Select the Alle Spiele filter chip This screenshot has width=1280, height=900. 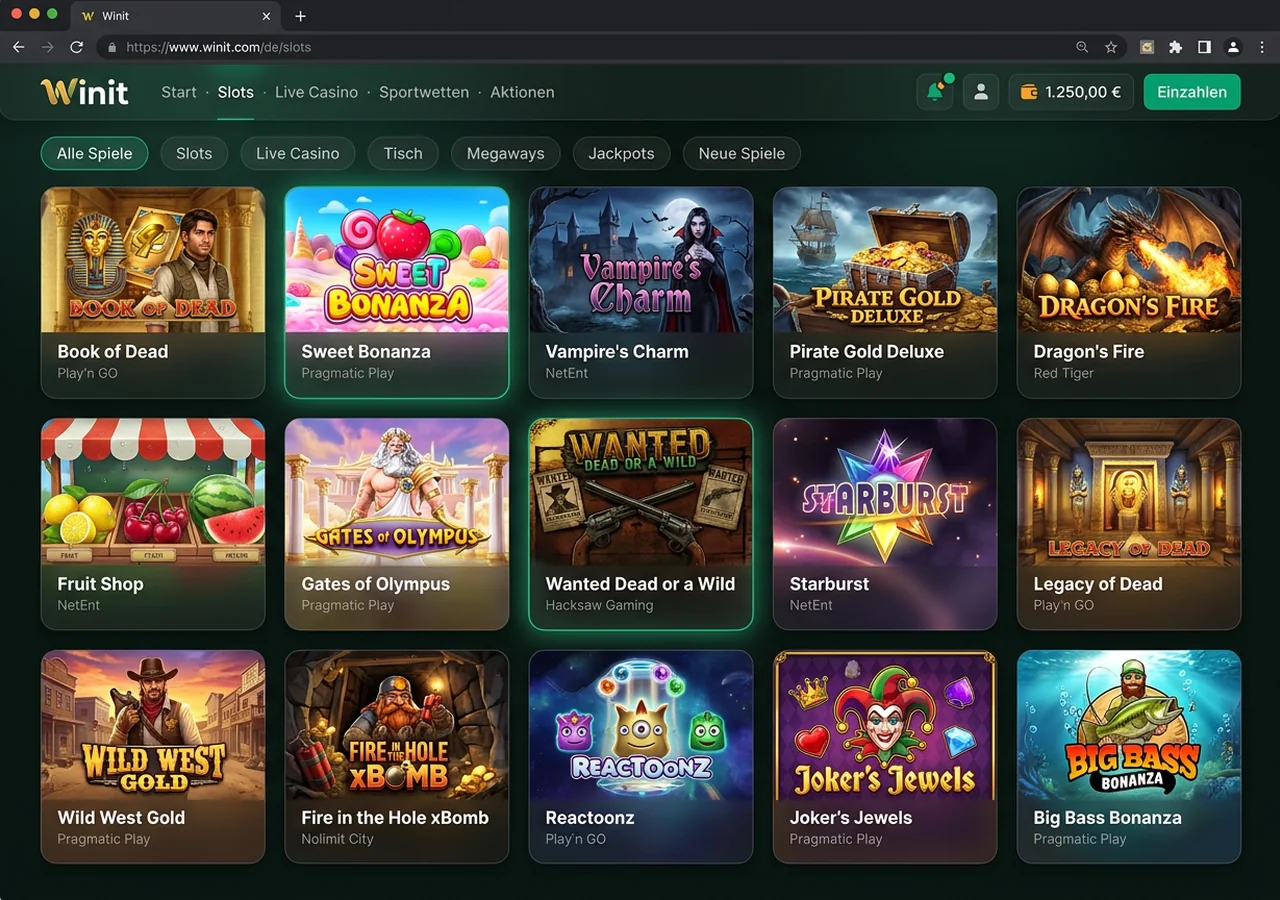point(94,153)
